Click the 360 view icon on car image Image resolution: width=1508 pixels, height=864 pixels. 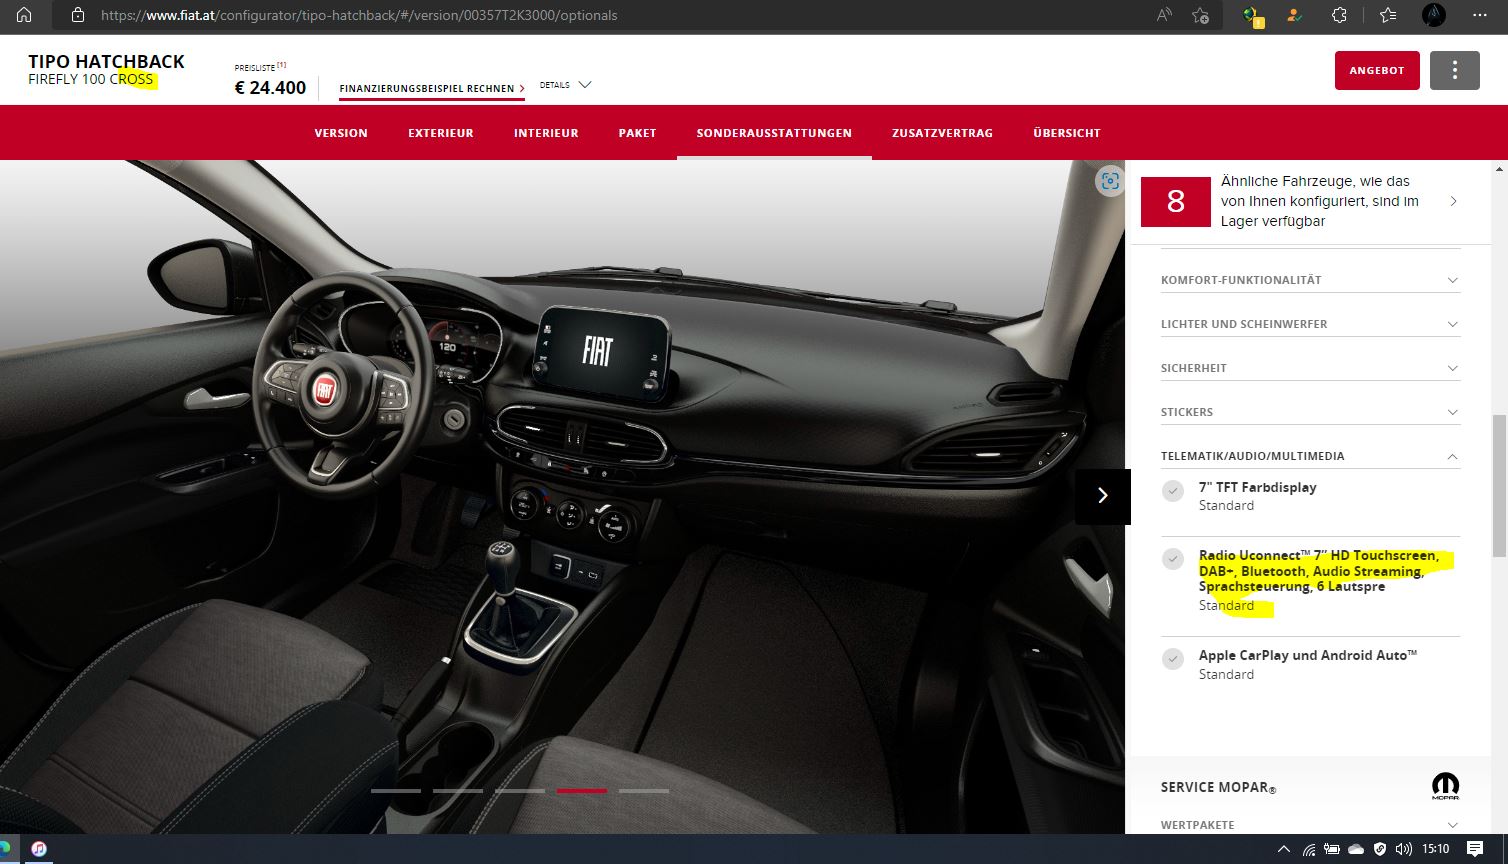pos(1109,181)
